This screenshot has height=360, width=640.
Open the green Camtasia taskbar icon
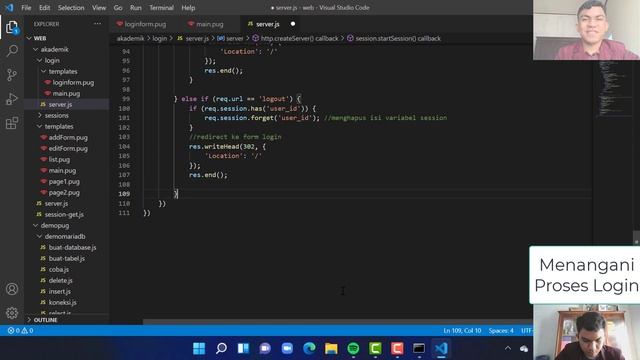[x=376, y=348]
